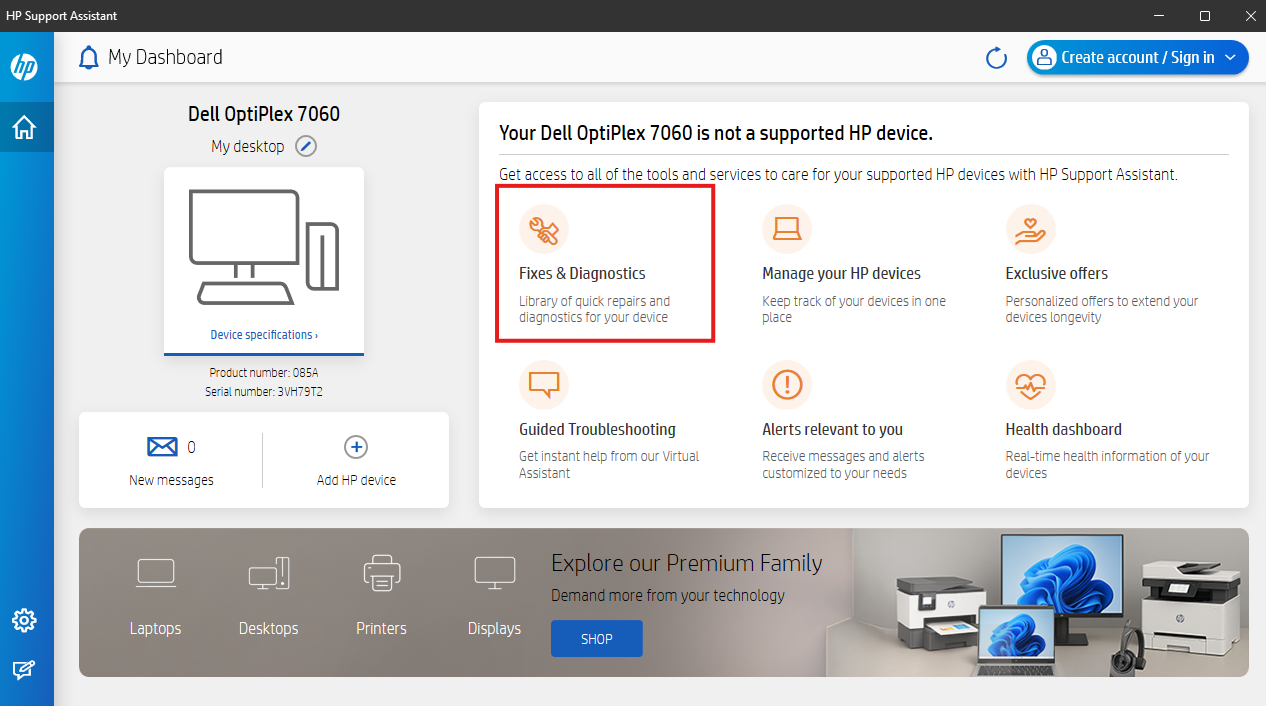1266x706 pixels.
Task: Expand the Sign in dropdown chevron
Action: [1231, 58]
